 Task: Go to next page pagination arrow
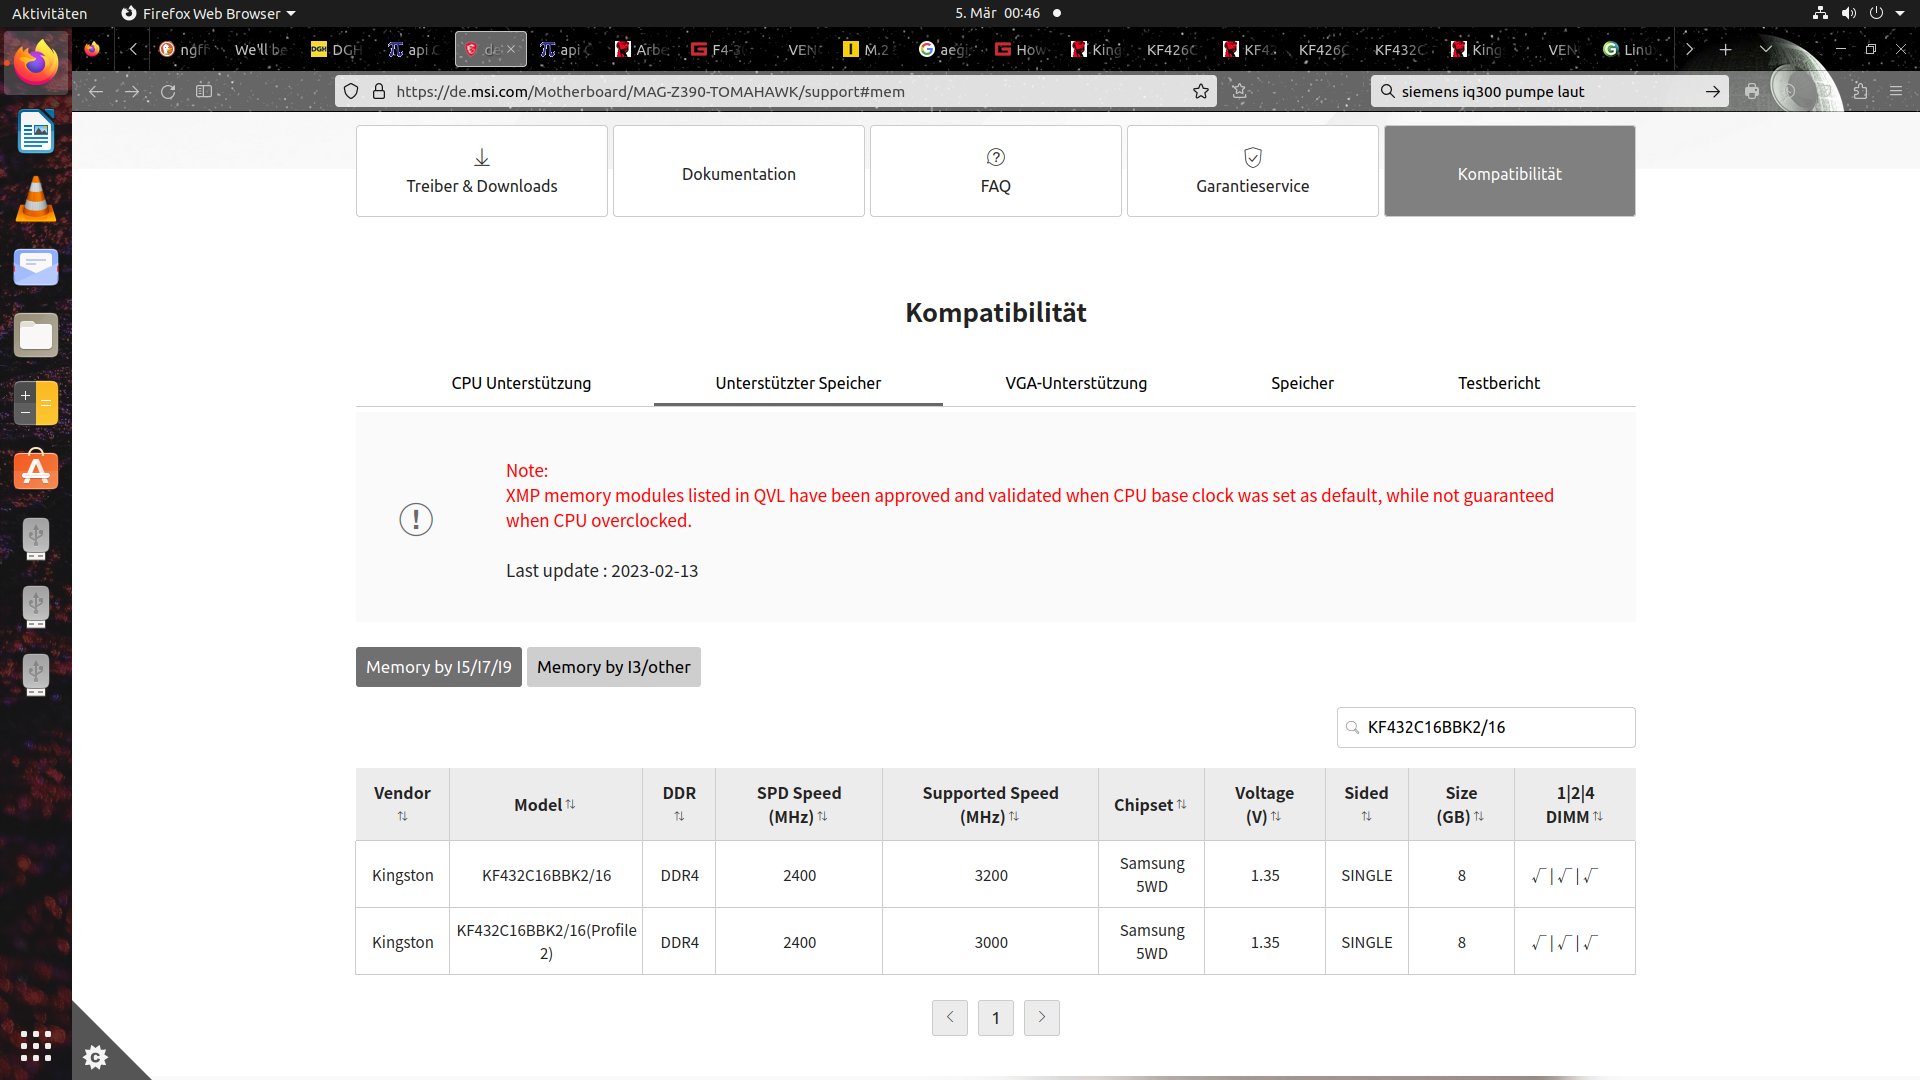click(1041, 1017)
